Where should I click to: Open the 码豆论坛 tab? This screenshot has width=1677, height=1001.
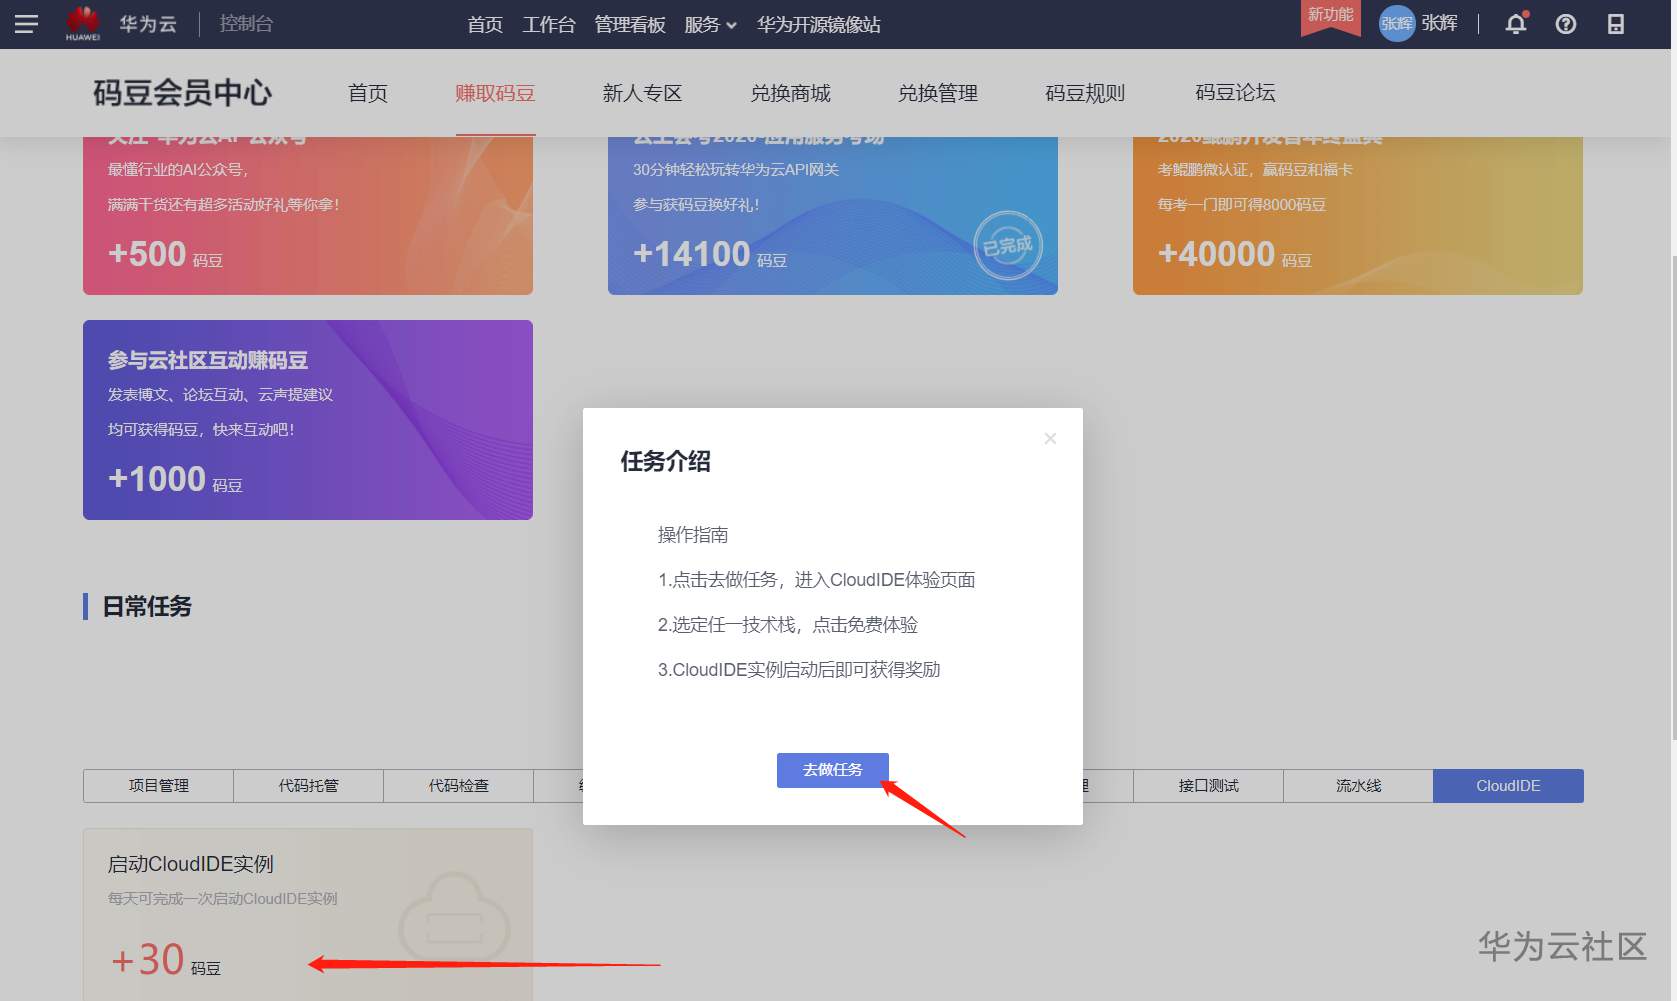click(x=1235, y=93)
